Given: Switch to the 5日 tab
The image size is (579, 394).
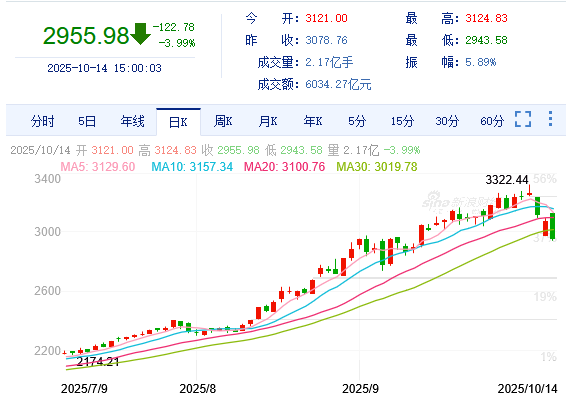Looking at the screenshot, I should pos(87,121).
